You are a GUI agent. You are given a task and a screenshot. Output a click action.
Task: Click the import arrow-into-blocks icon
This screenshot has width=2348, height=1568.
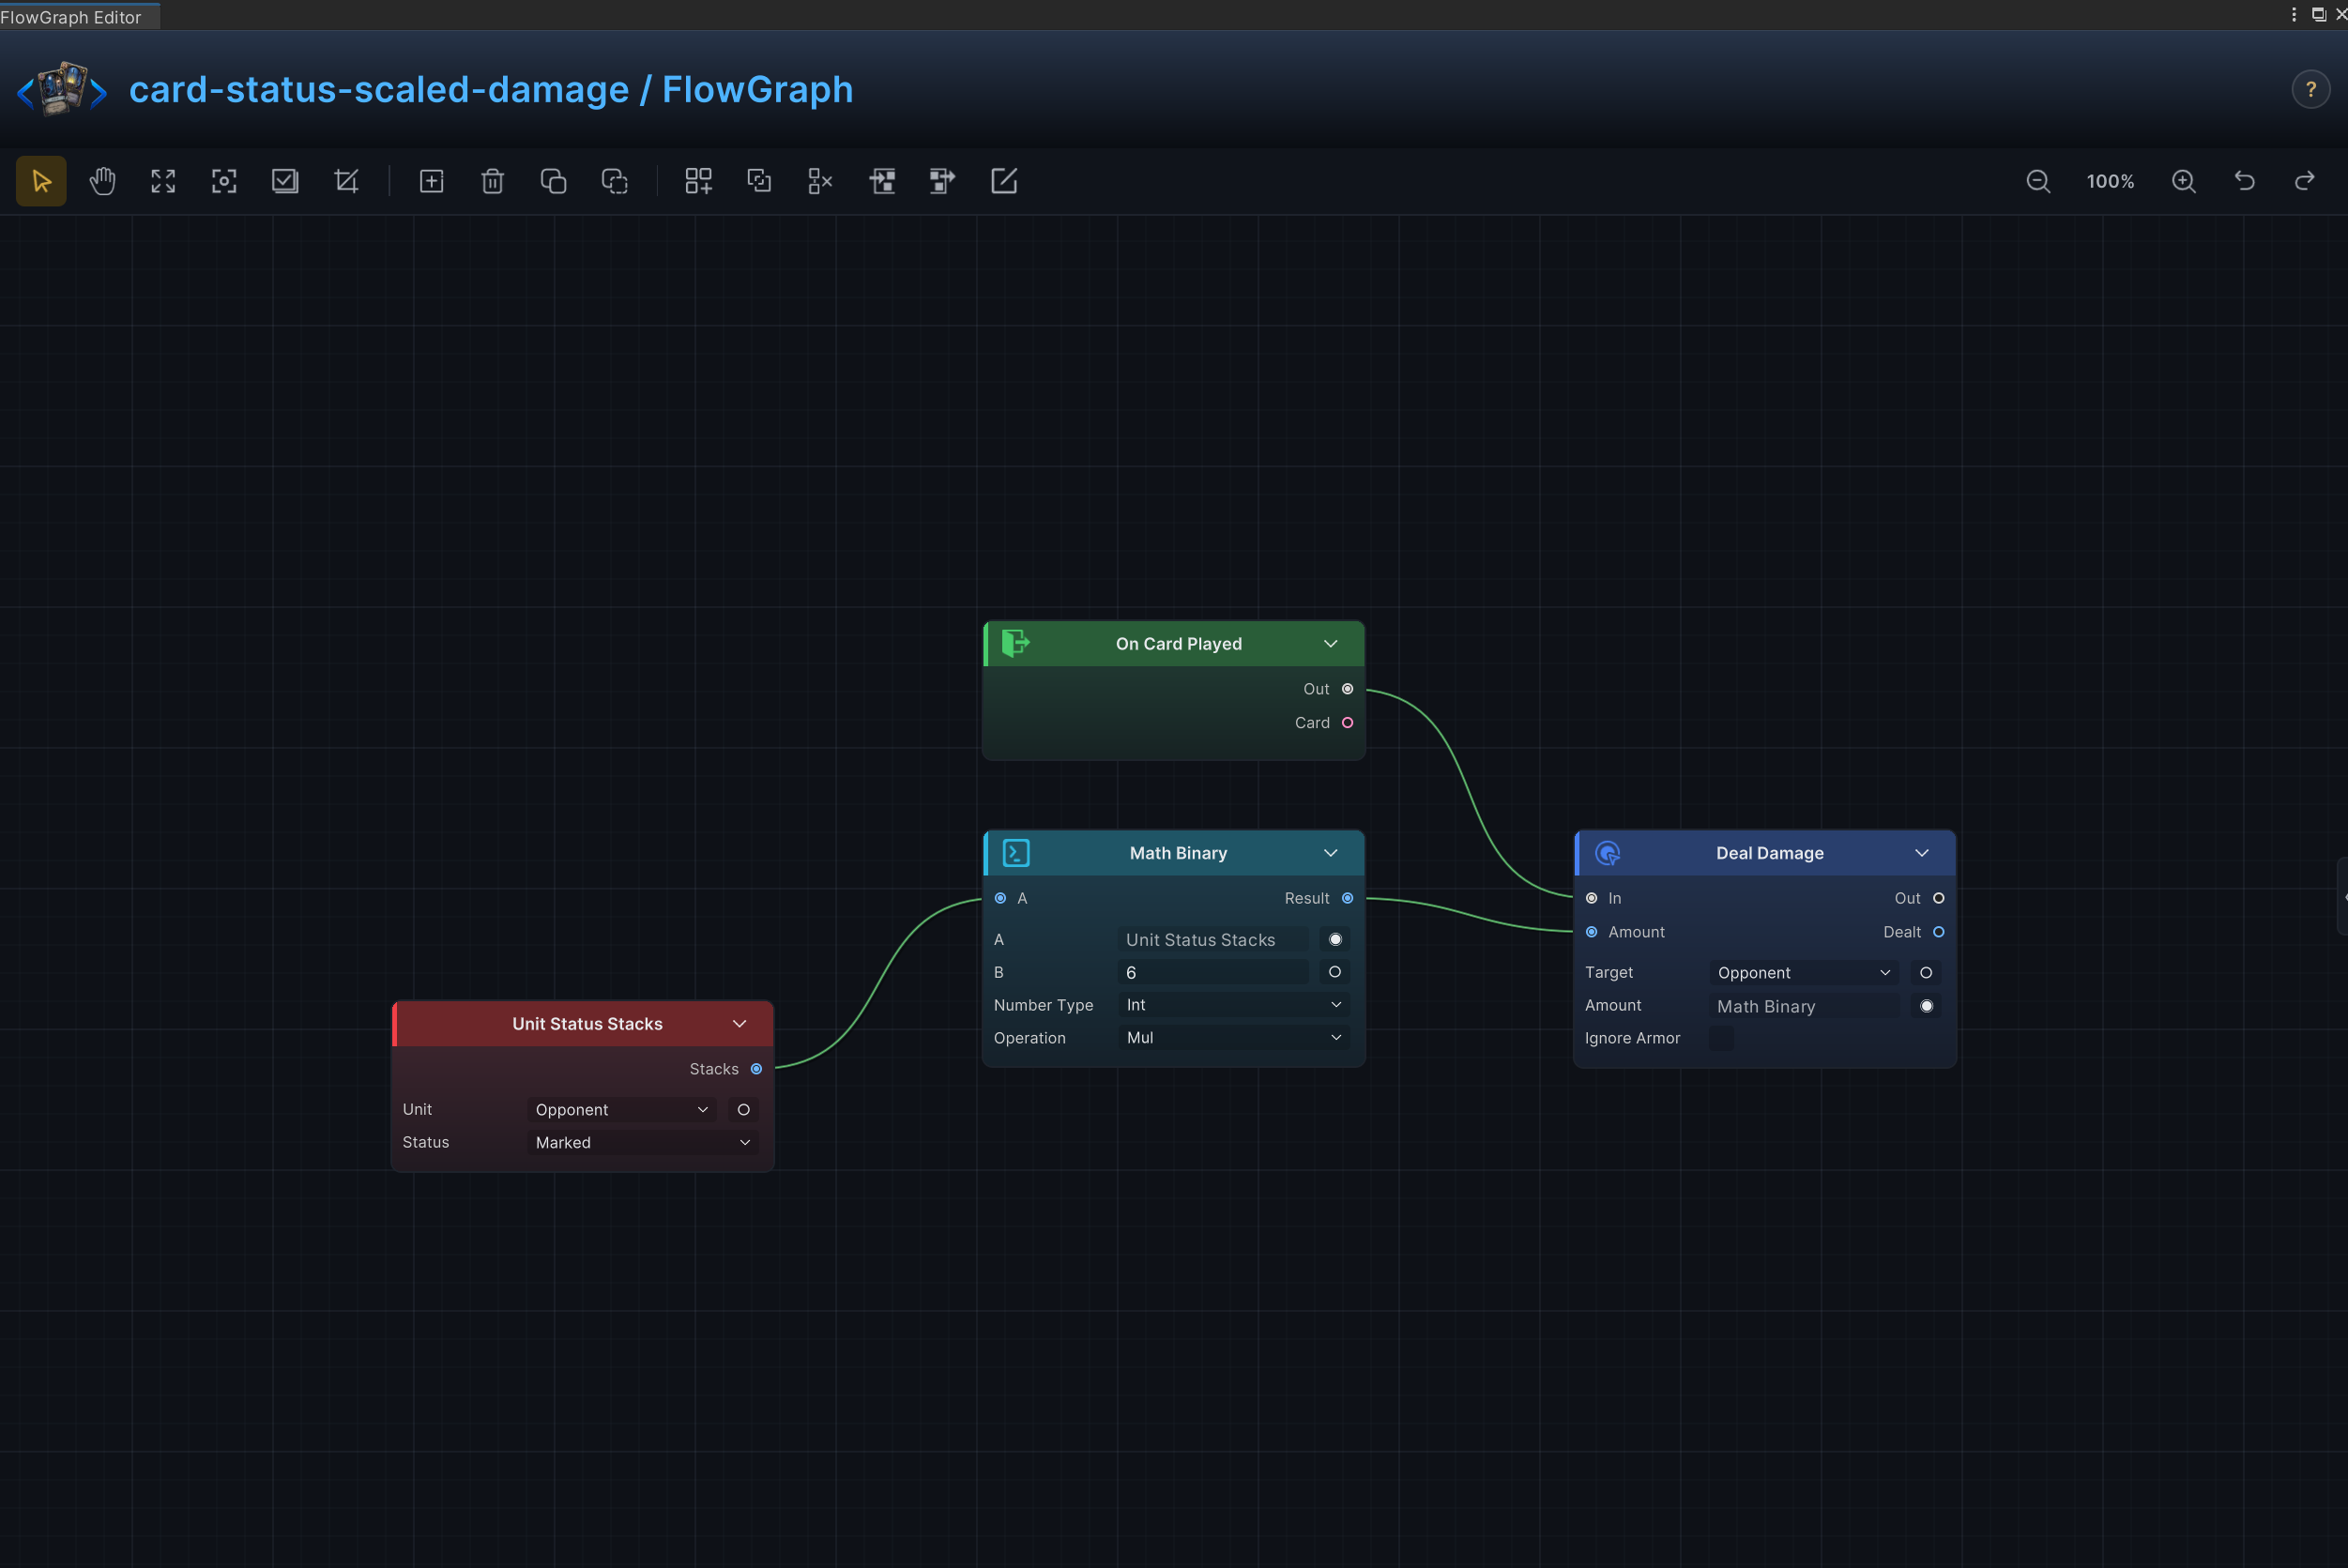tap(882, 181)
